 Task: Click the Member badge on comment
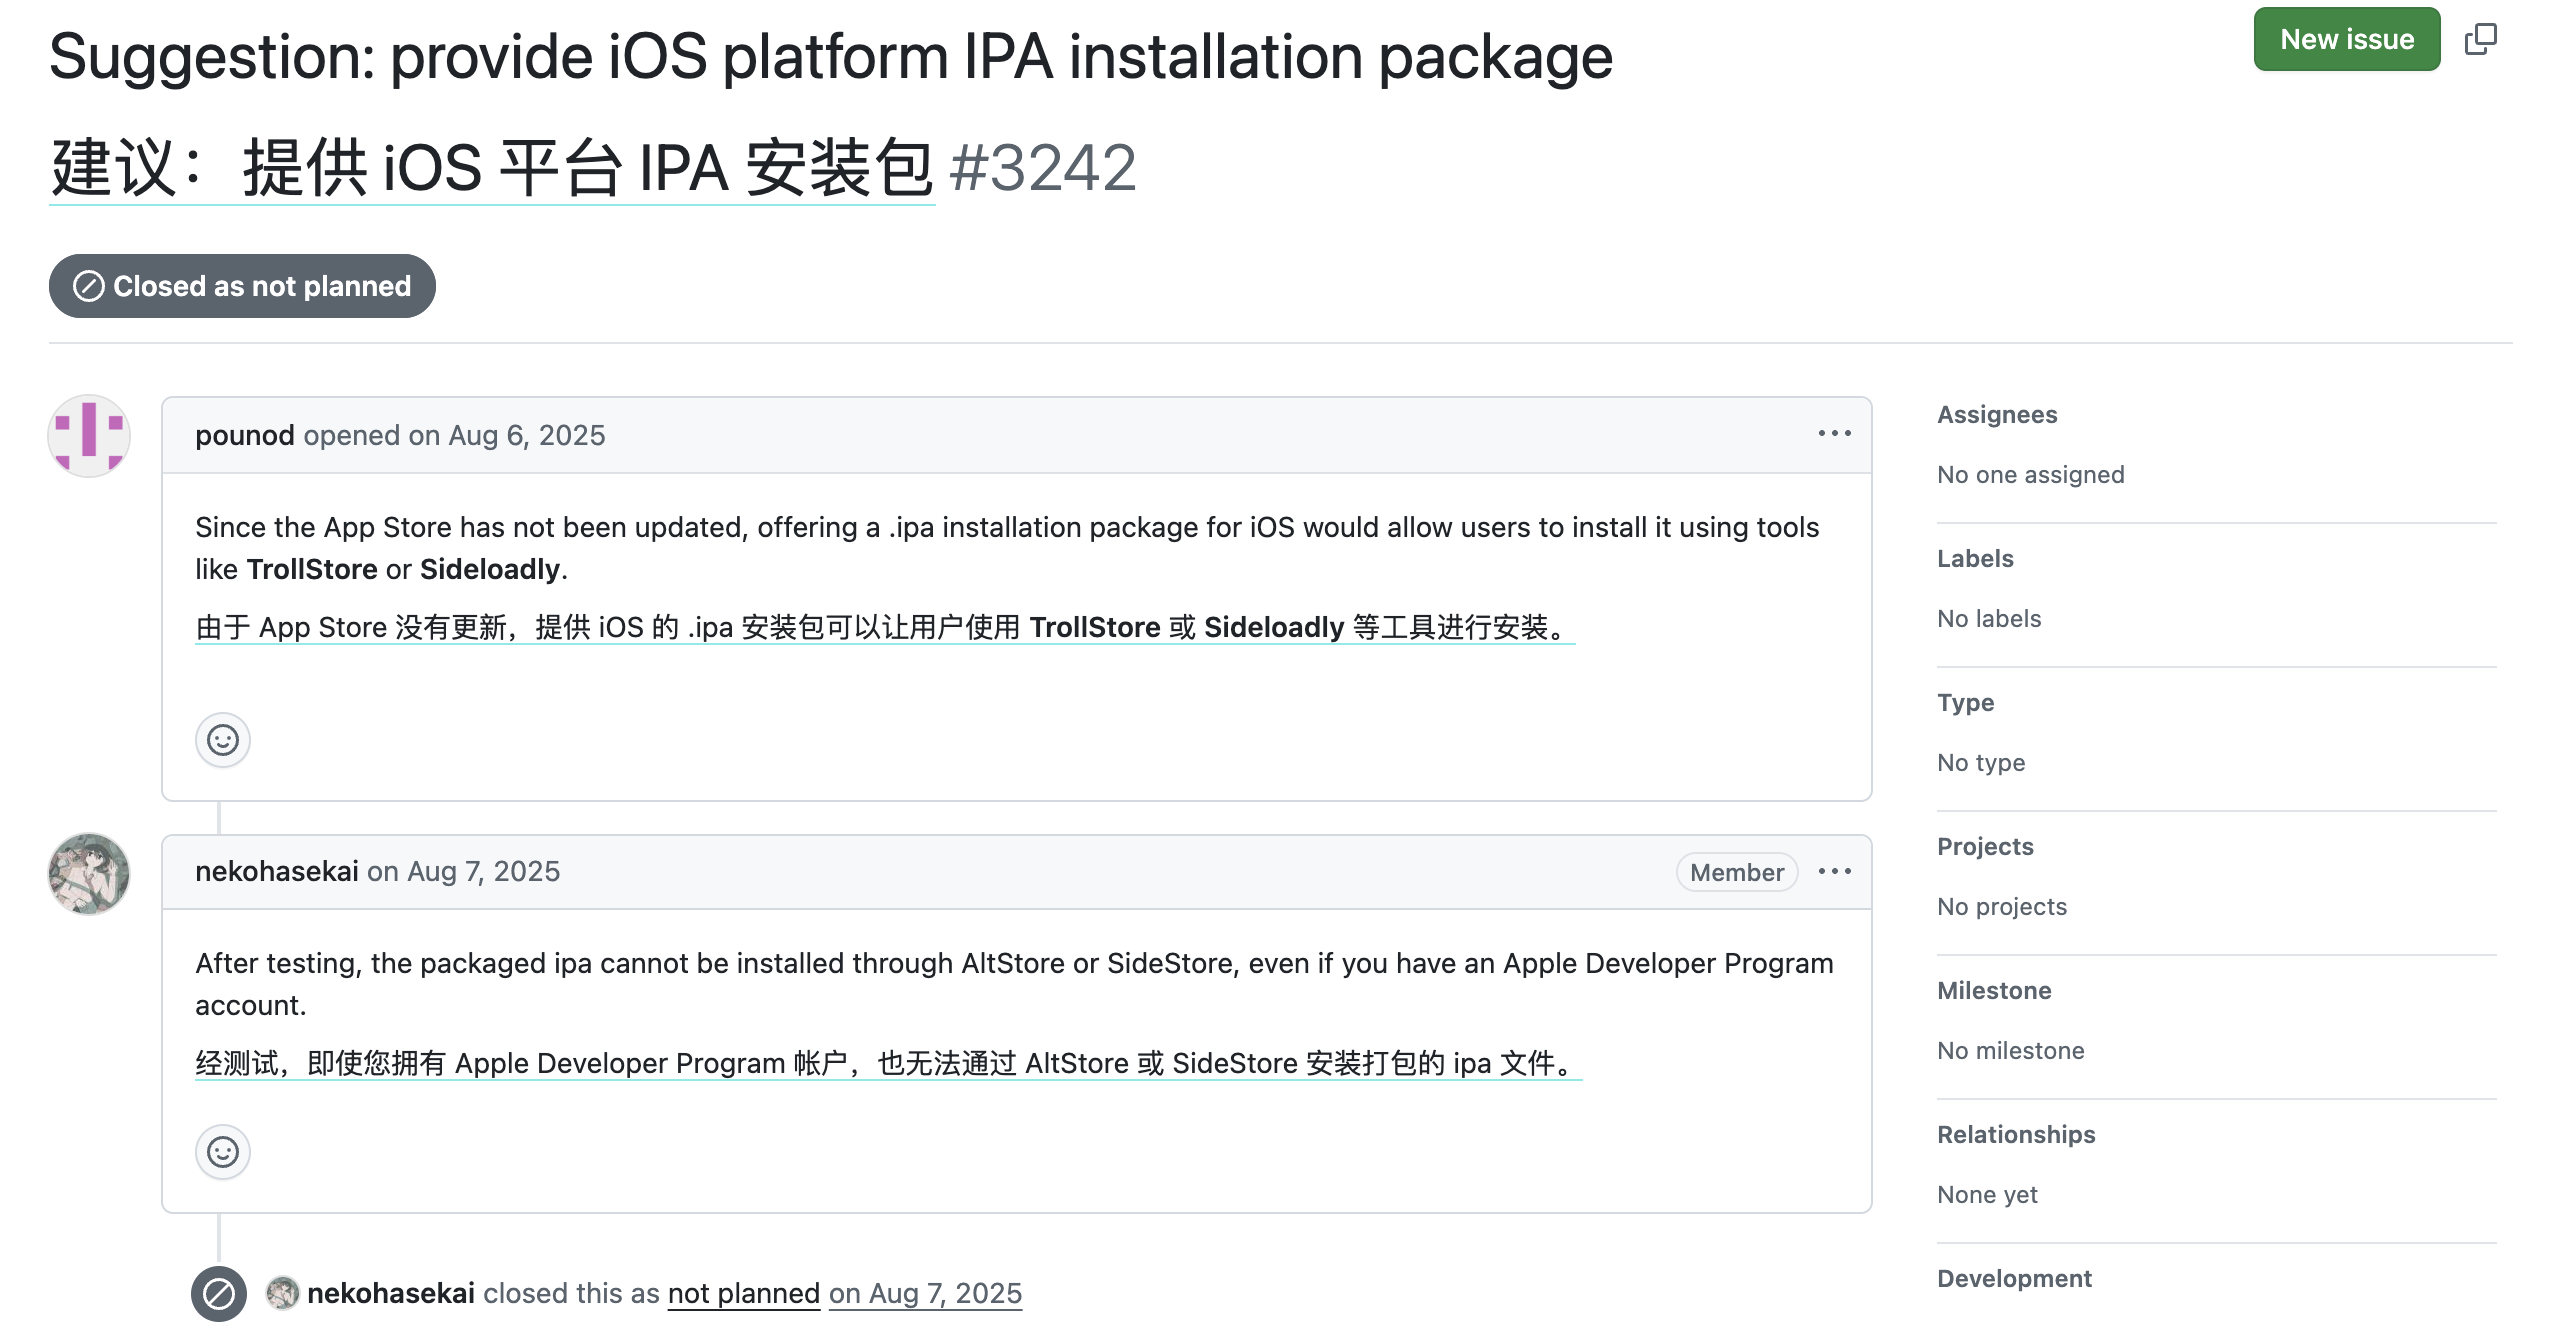[1736, 872]
